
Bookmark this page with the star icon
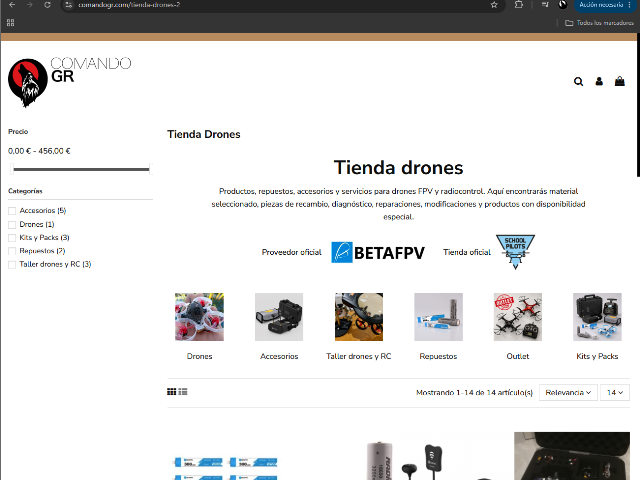494,5
